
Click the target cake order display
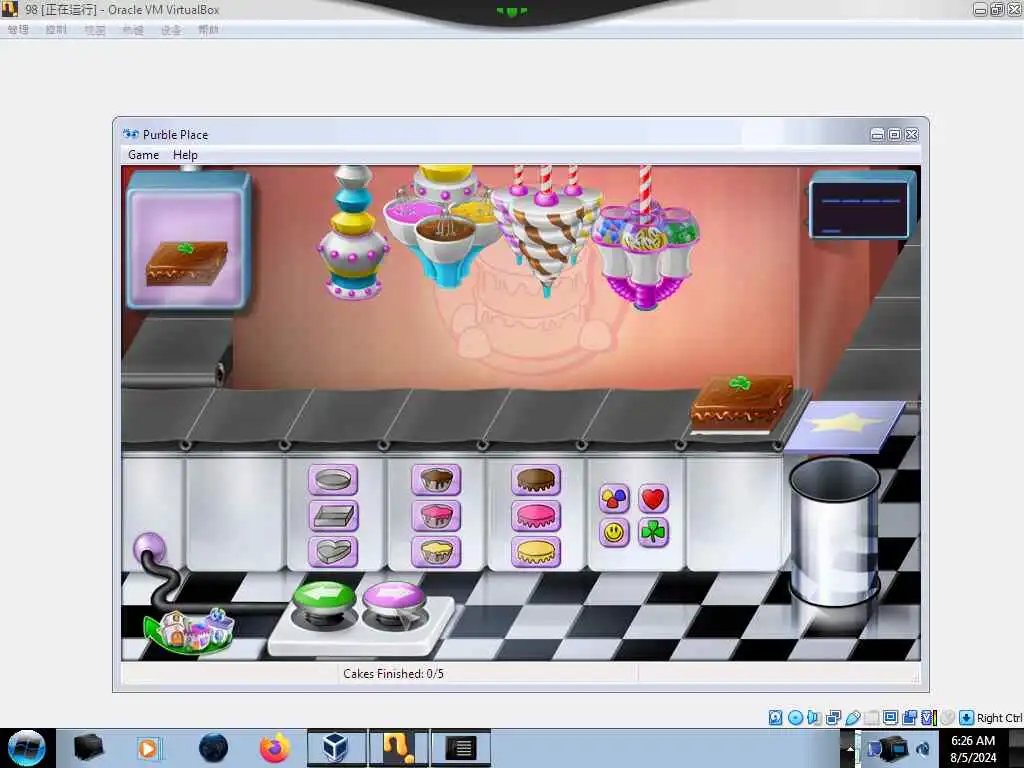tap(188, 240)
